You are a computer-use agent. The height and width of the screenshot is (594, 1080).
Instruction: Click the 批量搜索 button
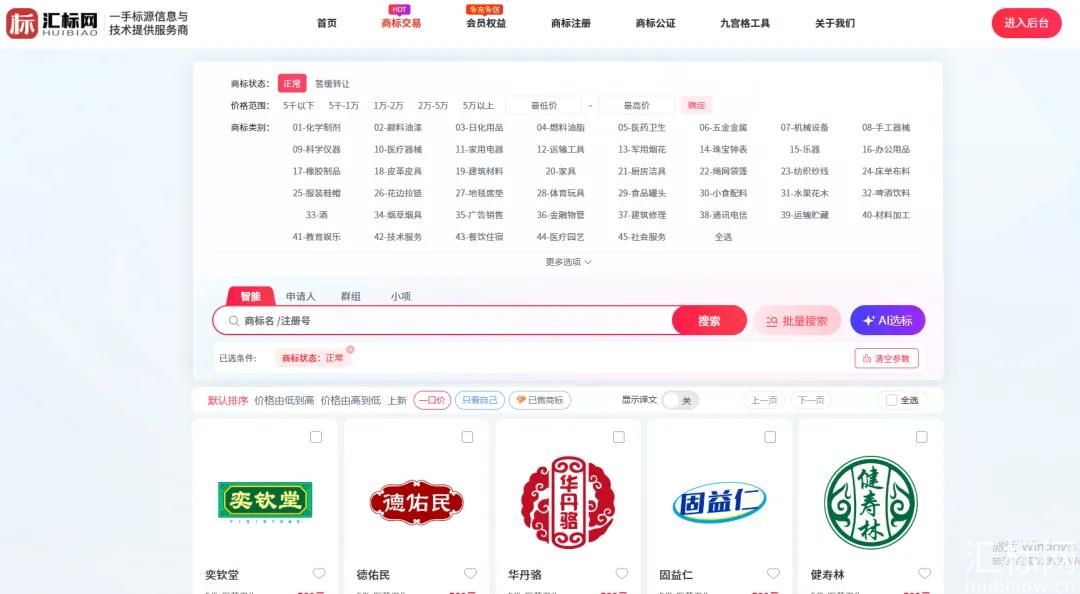click(x=797, y=320)
